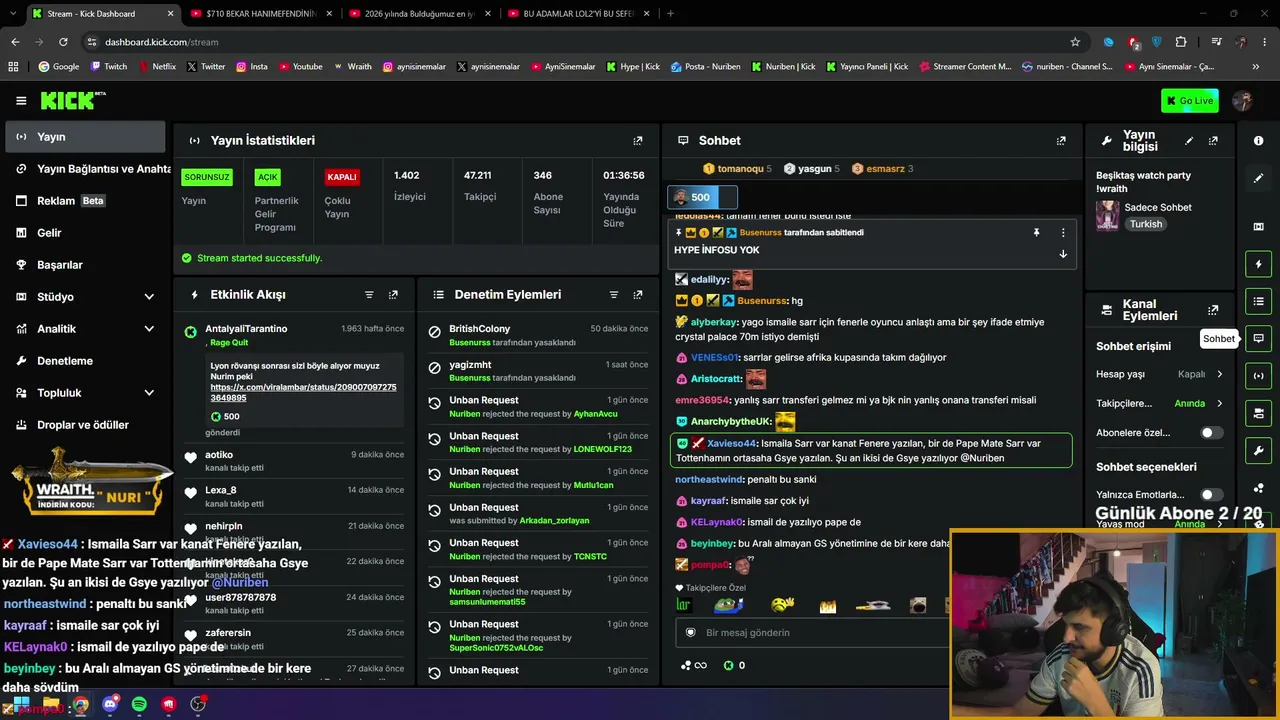This screenshot has height=720, width=1280.
Task: Open the Başarılar sidebar item
Action: 85,265
